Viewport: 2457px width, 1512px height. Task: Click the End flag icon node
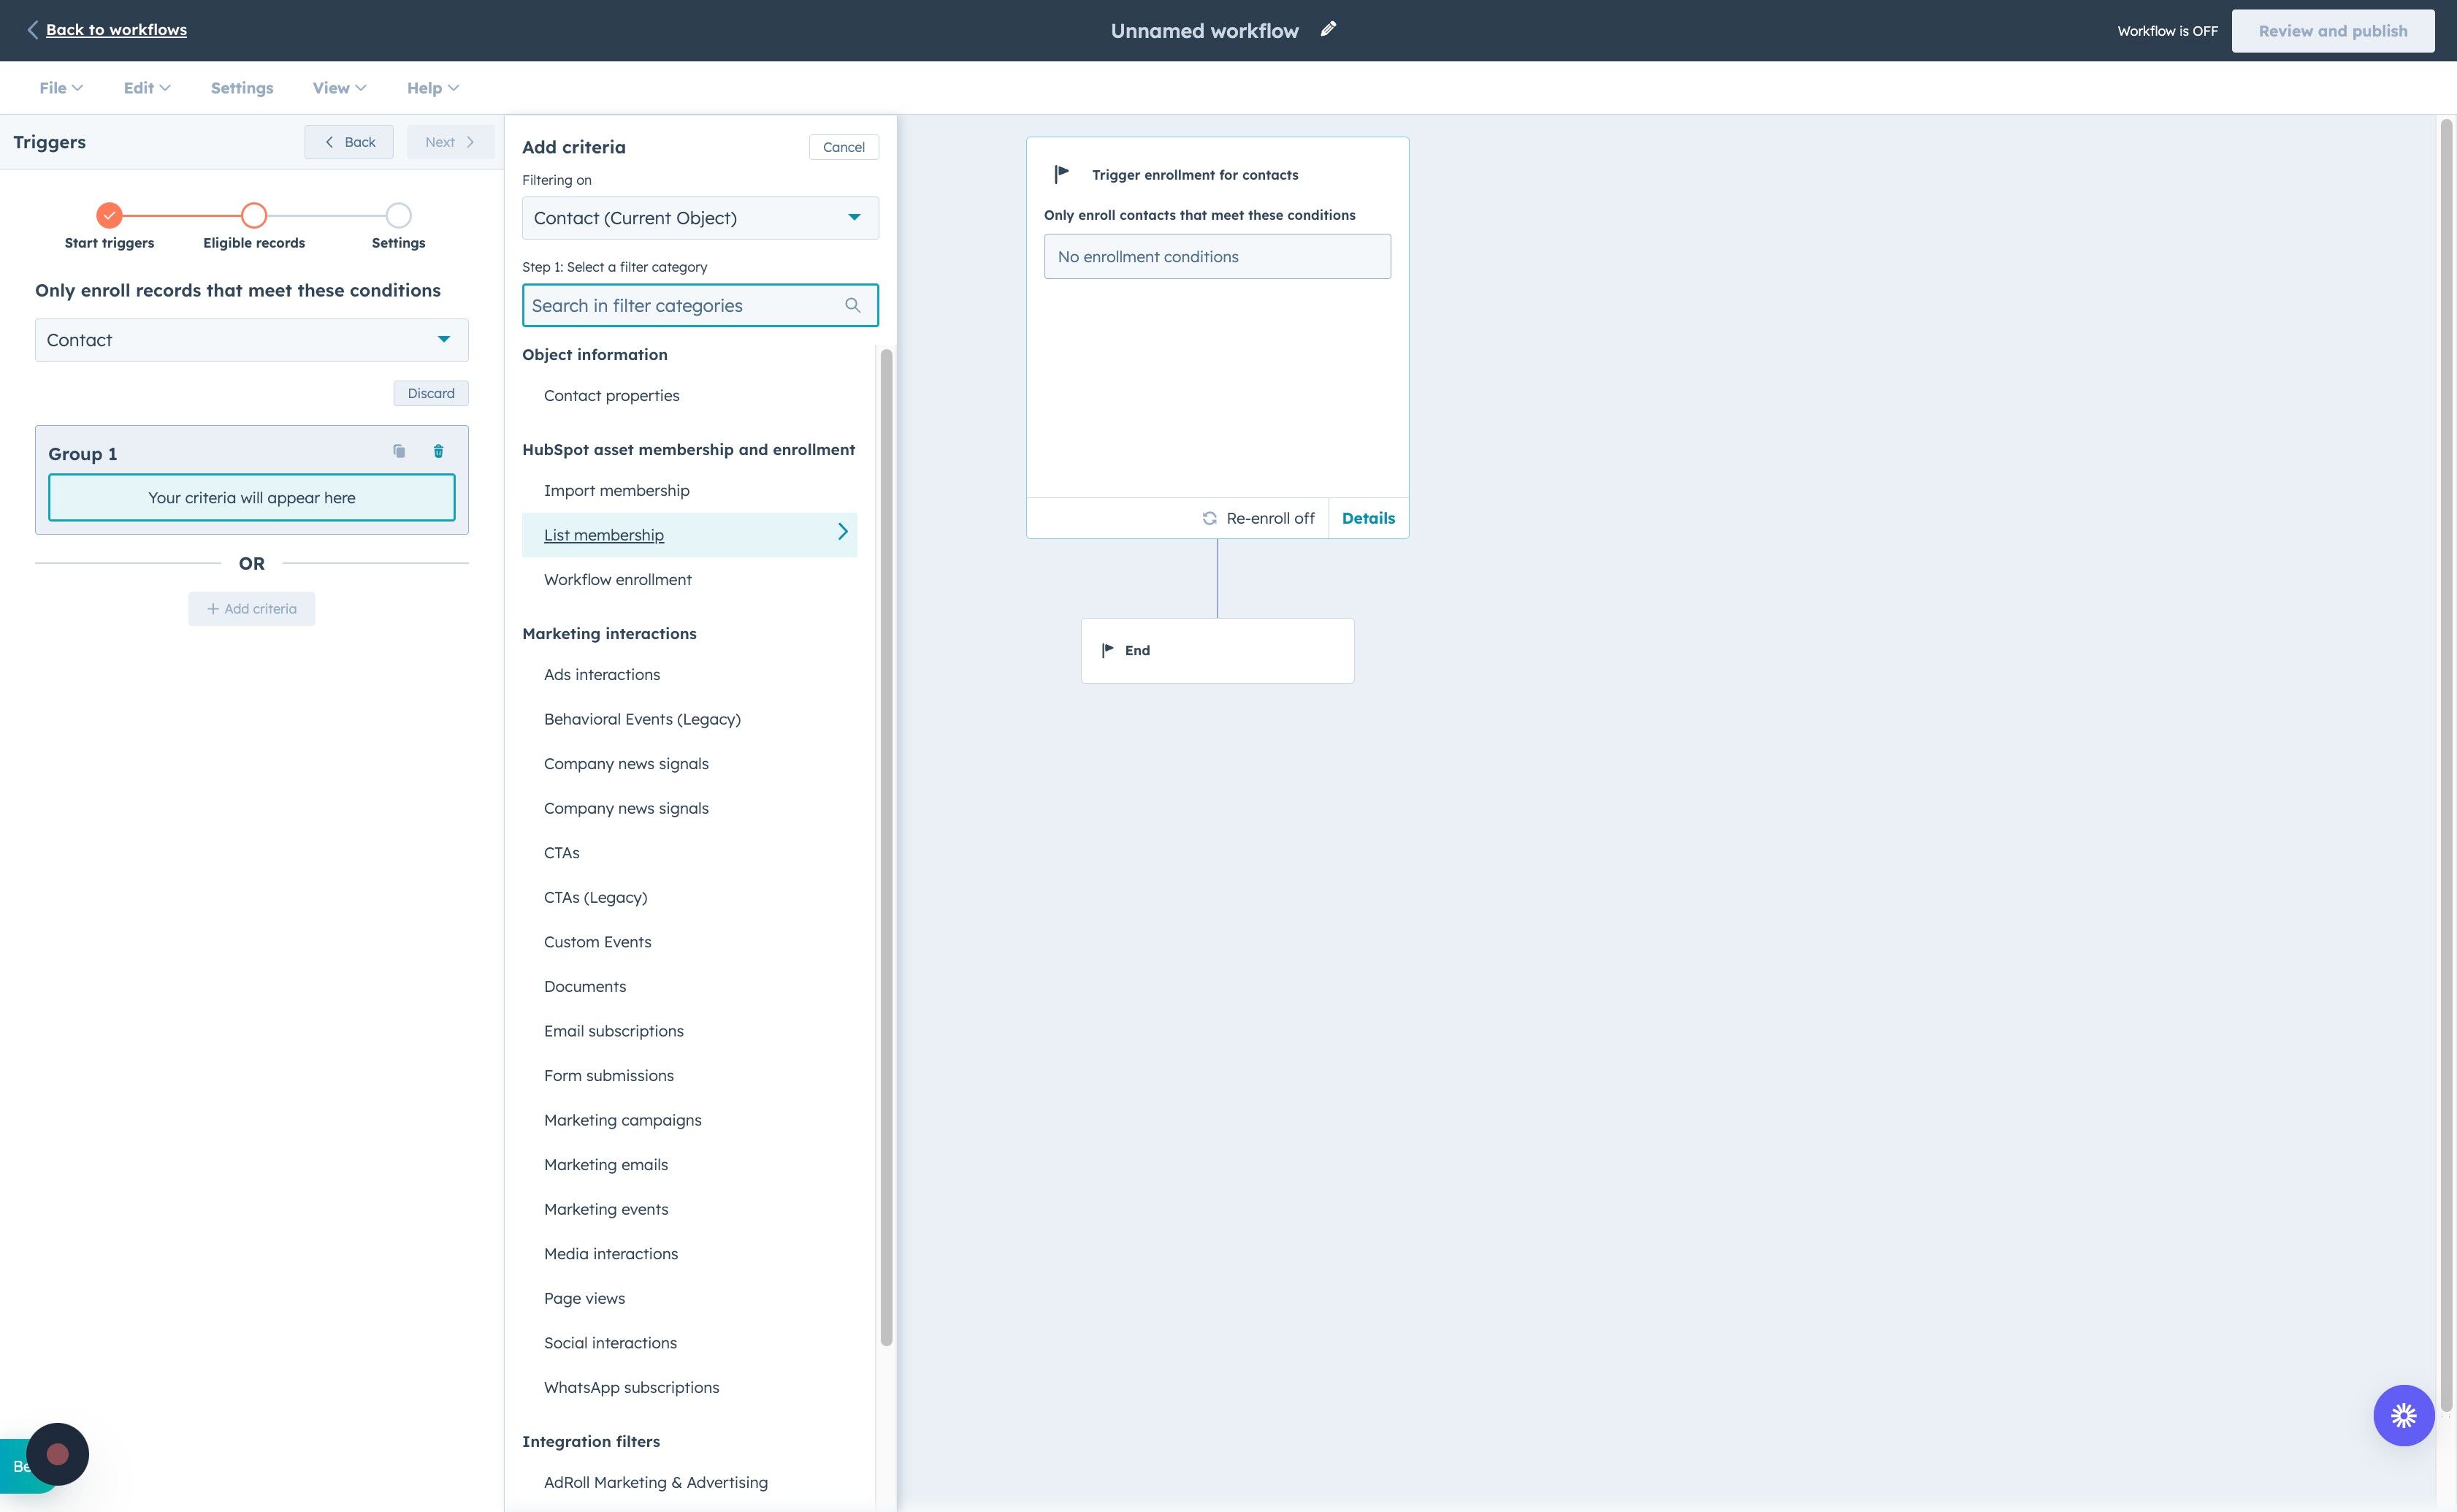[1108, 650]
